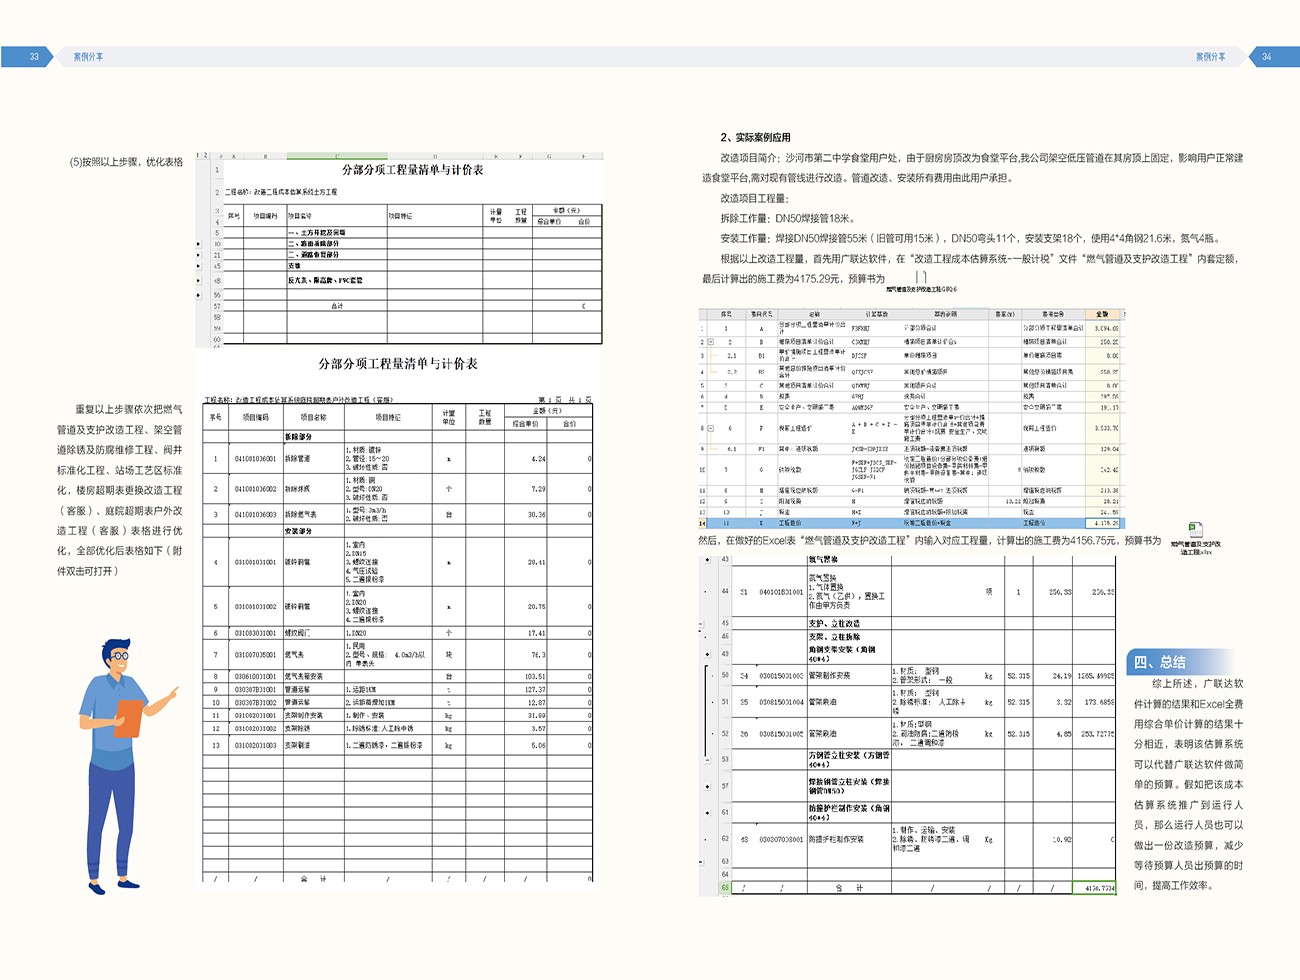Click unit price 17.41 for 螺纹阀门
1300x980 pixels.
coord(536,633)
